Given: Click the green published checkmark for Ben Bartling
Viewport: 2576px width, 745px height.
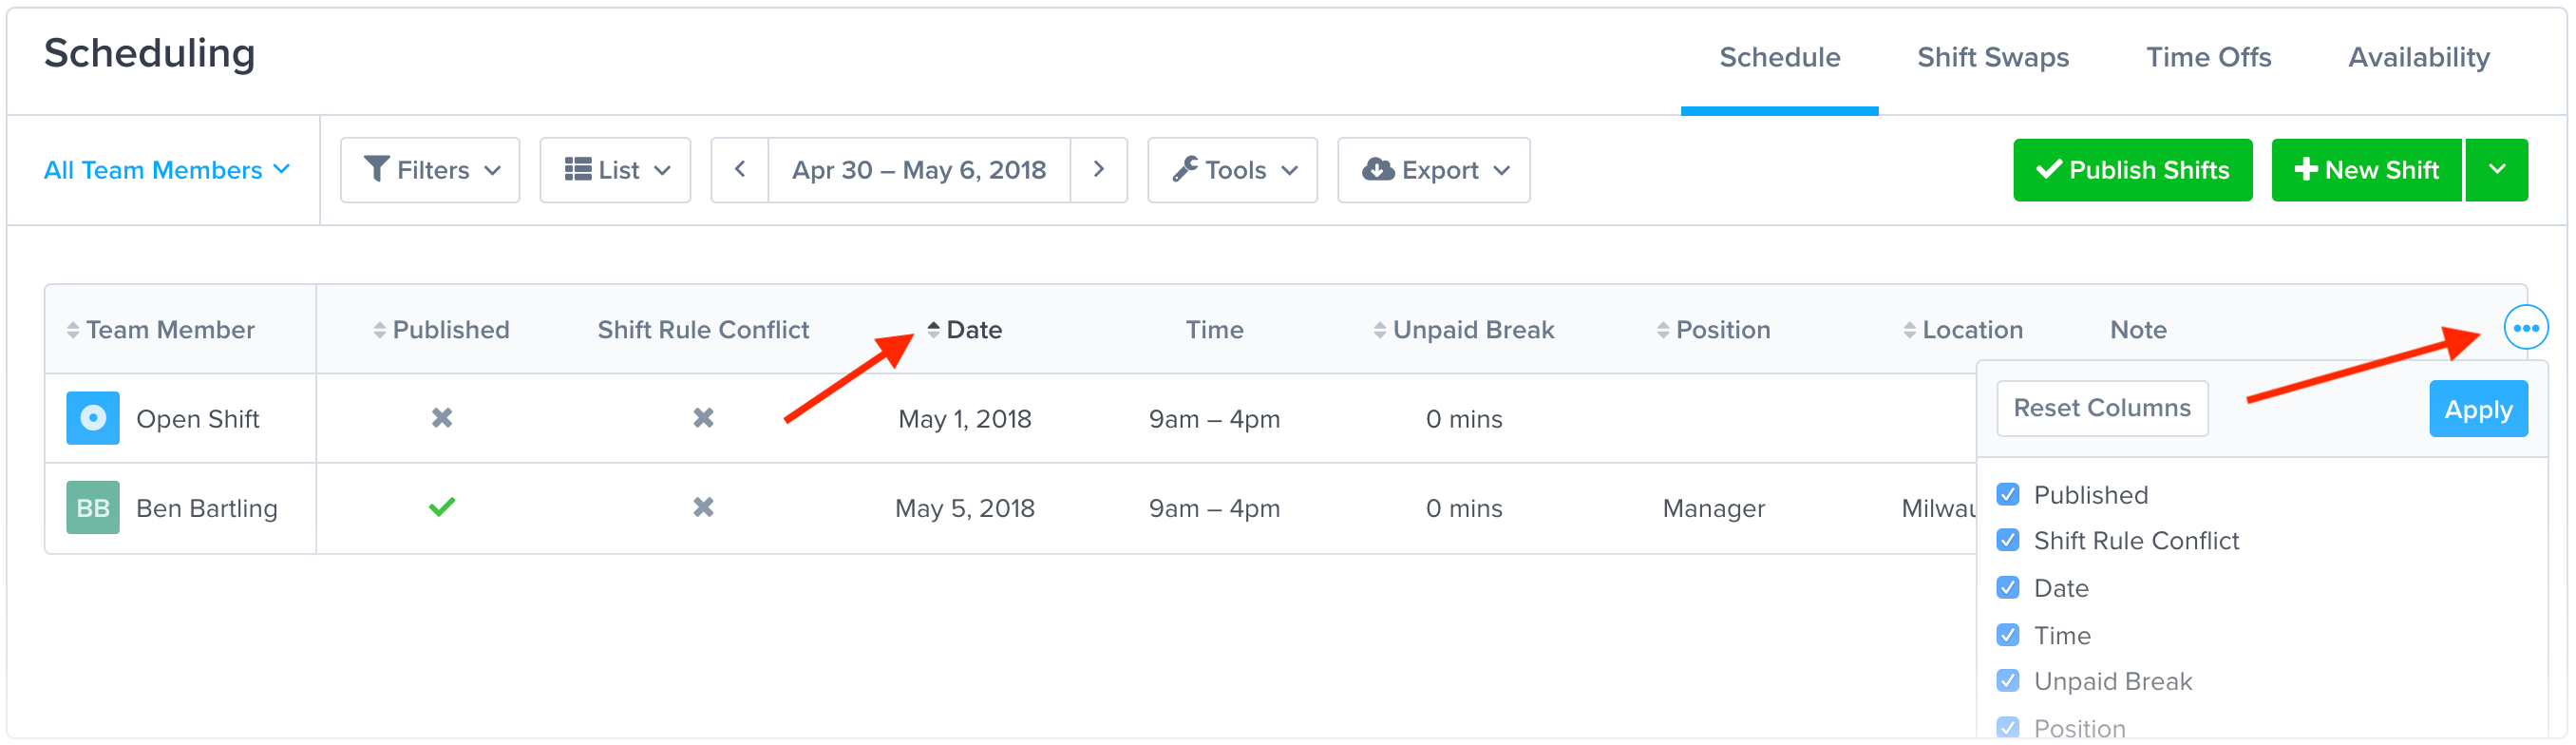Looking at the screenshot, I should (x=442, y=507).
